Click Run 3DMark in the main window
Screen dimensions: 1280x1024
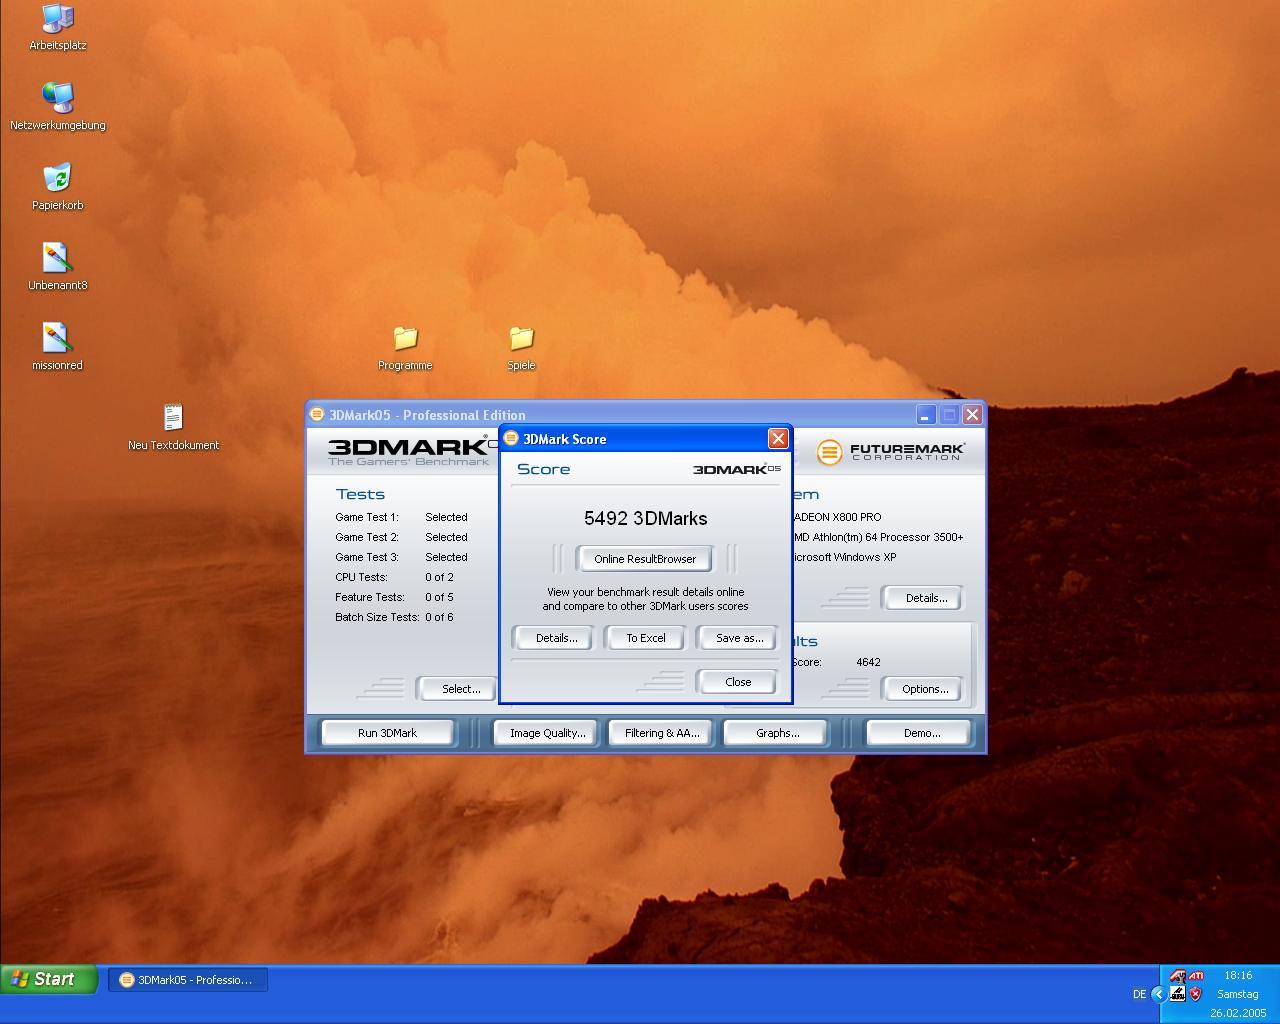[x=387, y=733]
